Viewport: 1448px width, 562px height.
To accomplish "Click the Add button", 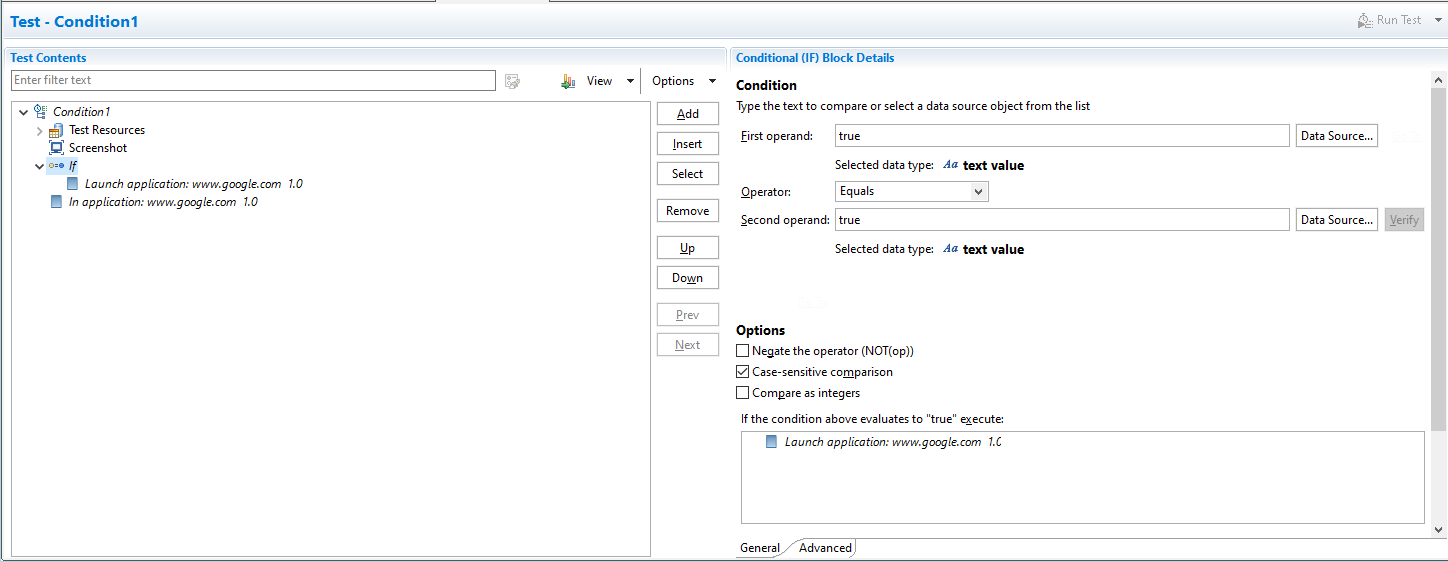I will click(x=688, y=114).
